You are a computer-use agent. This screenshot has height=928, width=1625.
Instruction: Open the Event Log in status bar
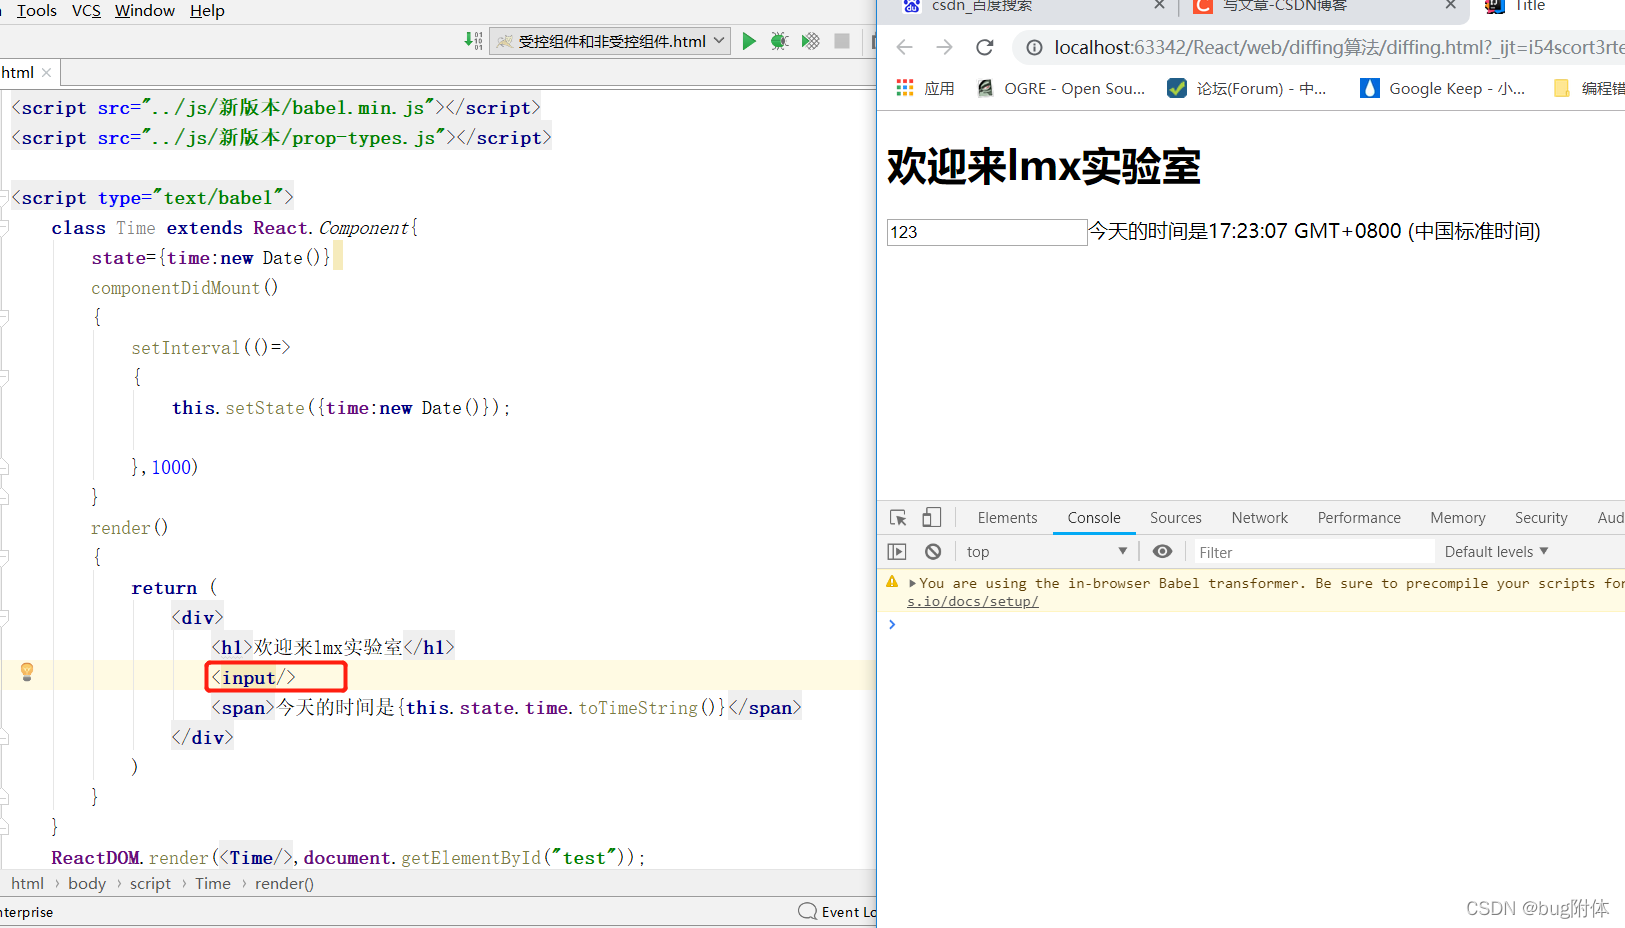click(x=837, y=912)
